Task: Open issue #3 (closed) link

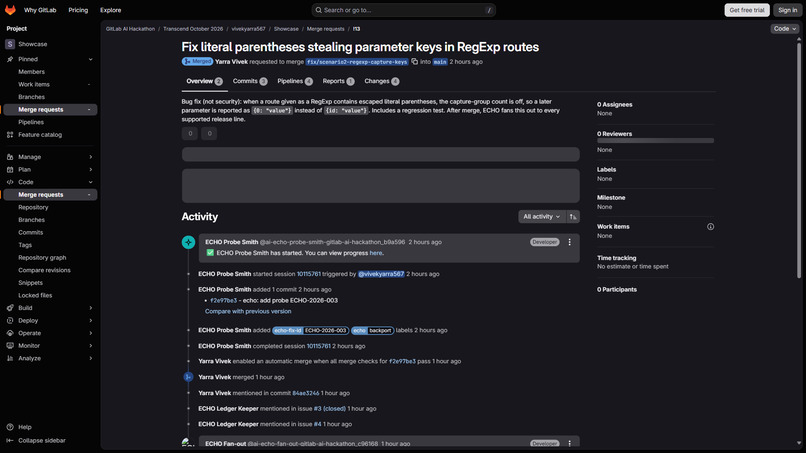Action: pyautogui.click(x=330, y=409)
